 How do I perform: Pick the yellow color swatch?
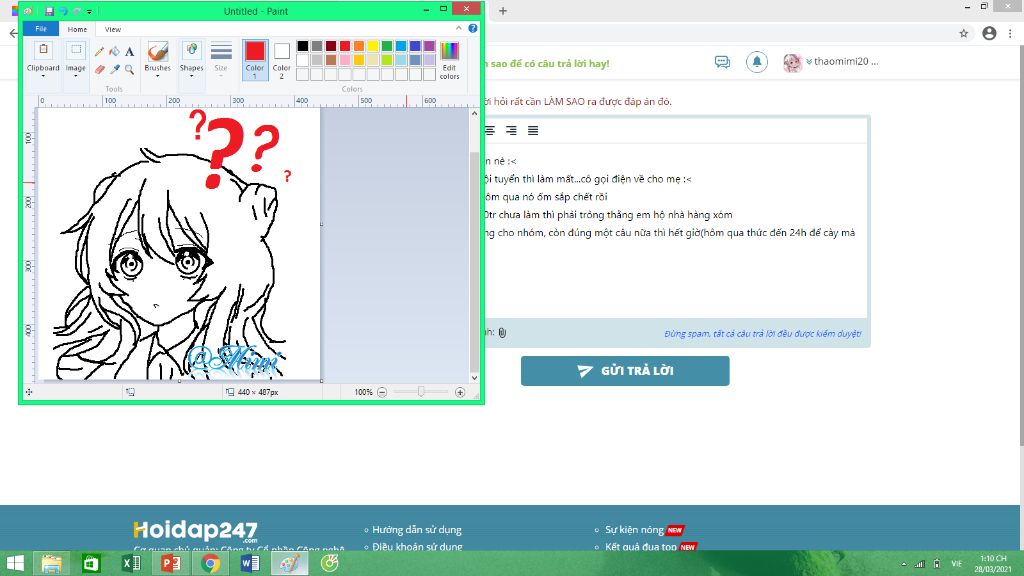pyautogui.click(x=373, y=46)
